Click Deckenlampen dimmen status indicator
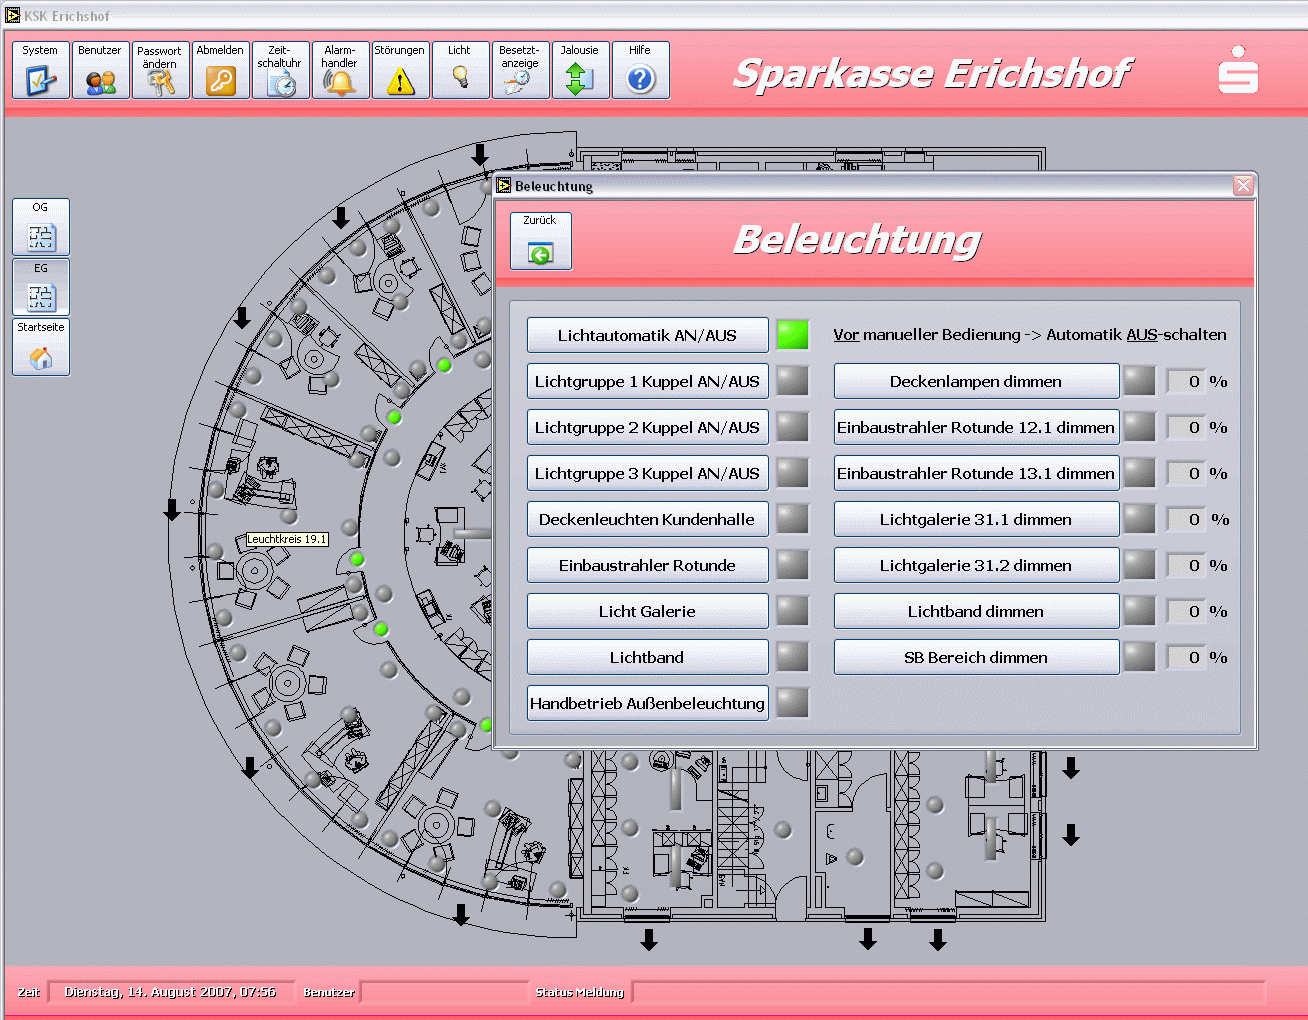The image size is (1308, 1020). click(1139, 381)
